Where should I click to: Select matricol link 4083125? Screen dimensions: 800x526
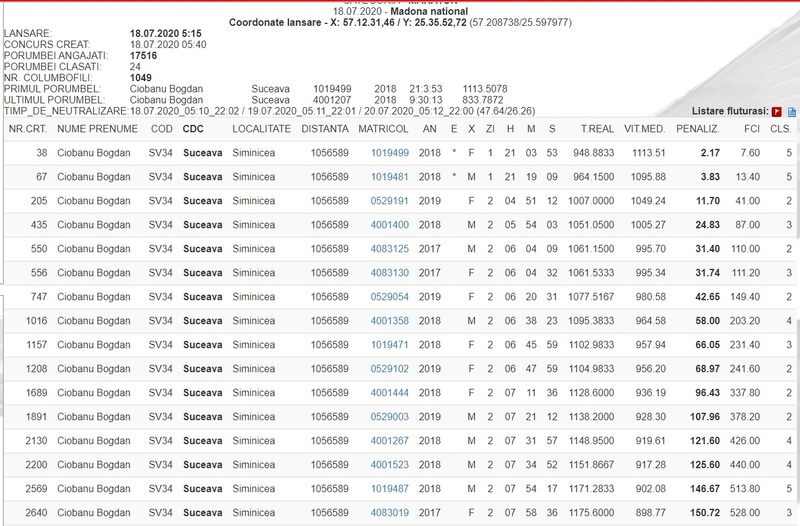[390, 249]
